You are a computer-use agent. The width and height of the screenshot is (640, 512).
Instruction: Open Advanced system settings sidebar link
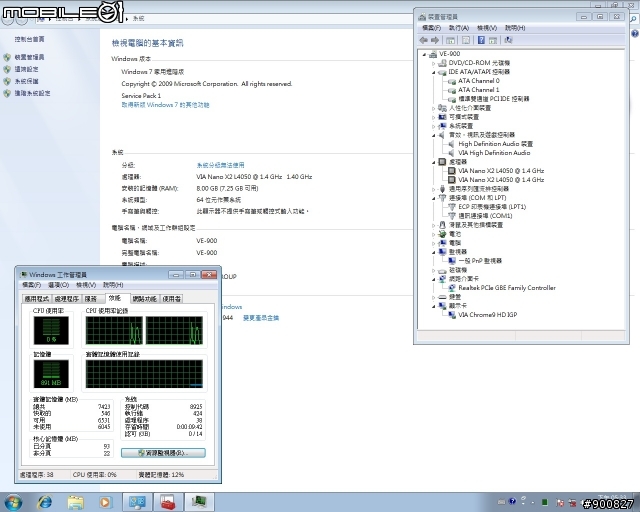click(x=32, y=93)
